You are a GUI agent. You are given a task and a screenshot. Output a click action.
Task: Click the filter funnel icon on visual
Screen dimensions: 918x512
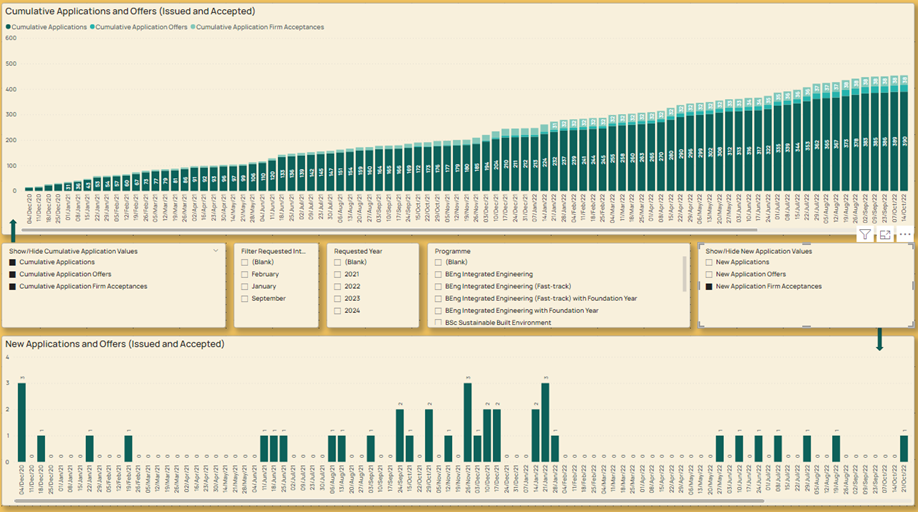(865, 235)
